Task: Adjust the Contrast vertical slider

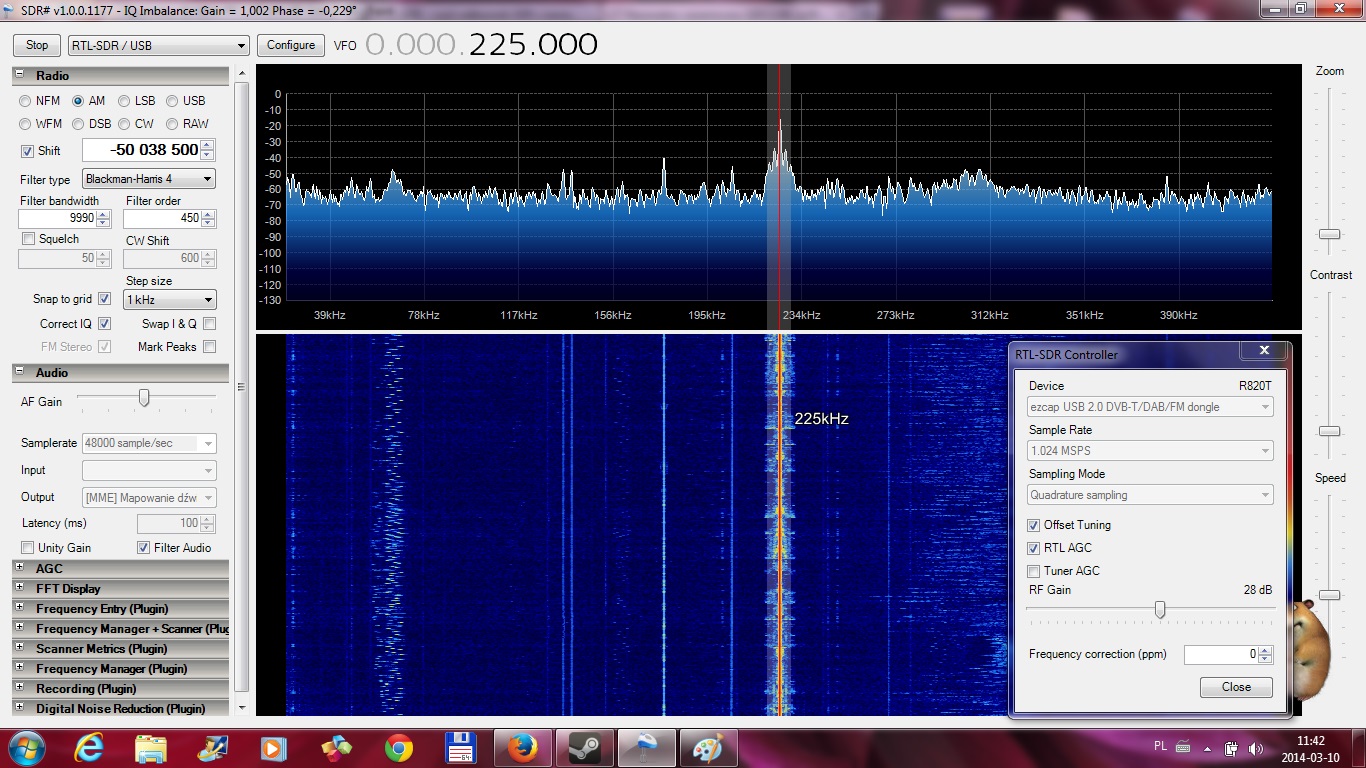Action: coord(1329,431)
